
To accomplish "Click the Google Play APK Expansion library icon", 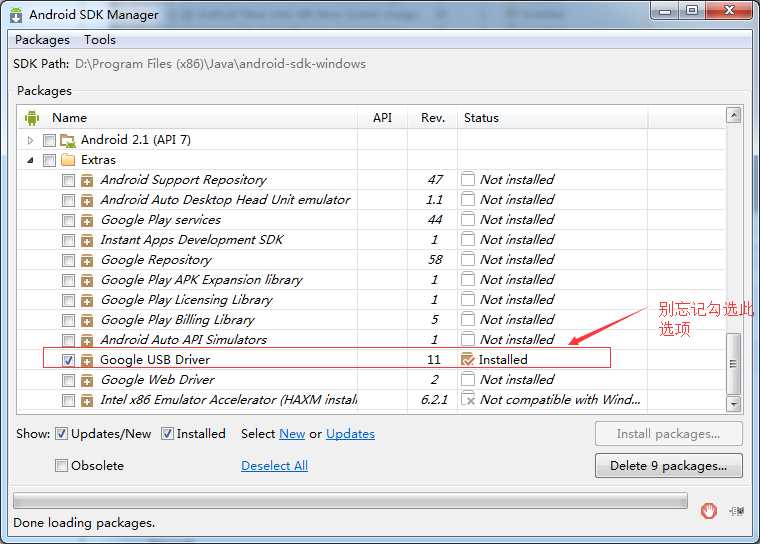I will 87,280.
